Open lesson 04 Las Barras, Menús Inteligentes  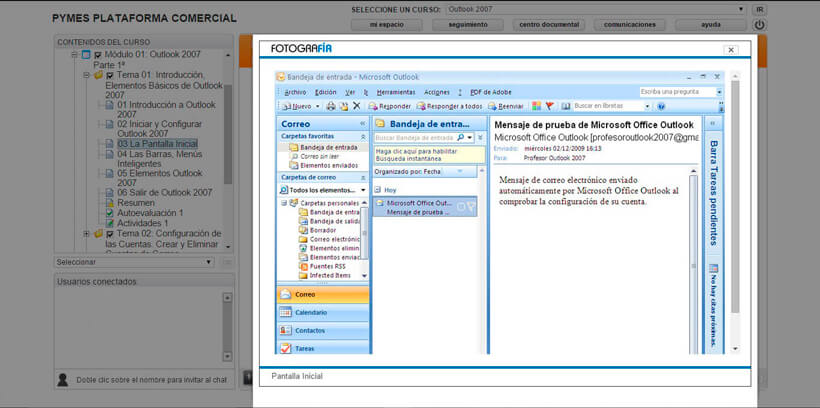tap(160, 159)
